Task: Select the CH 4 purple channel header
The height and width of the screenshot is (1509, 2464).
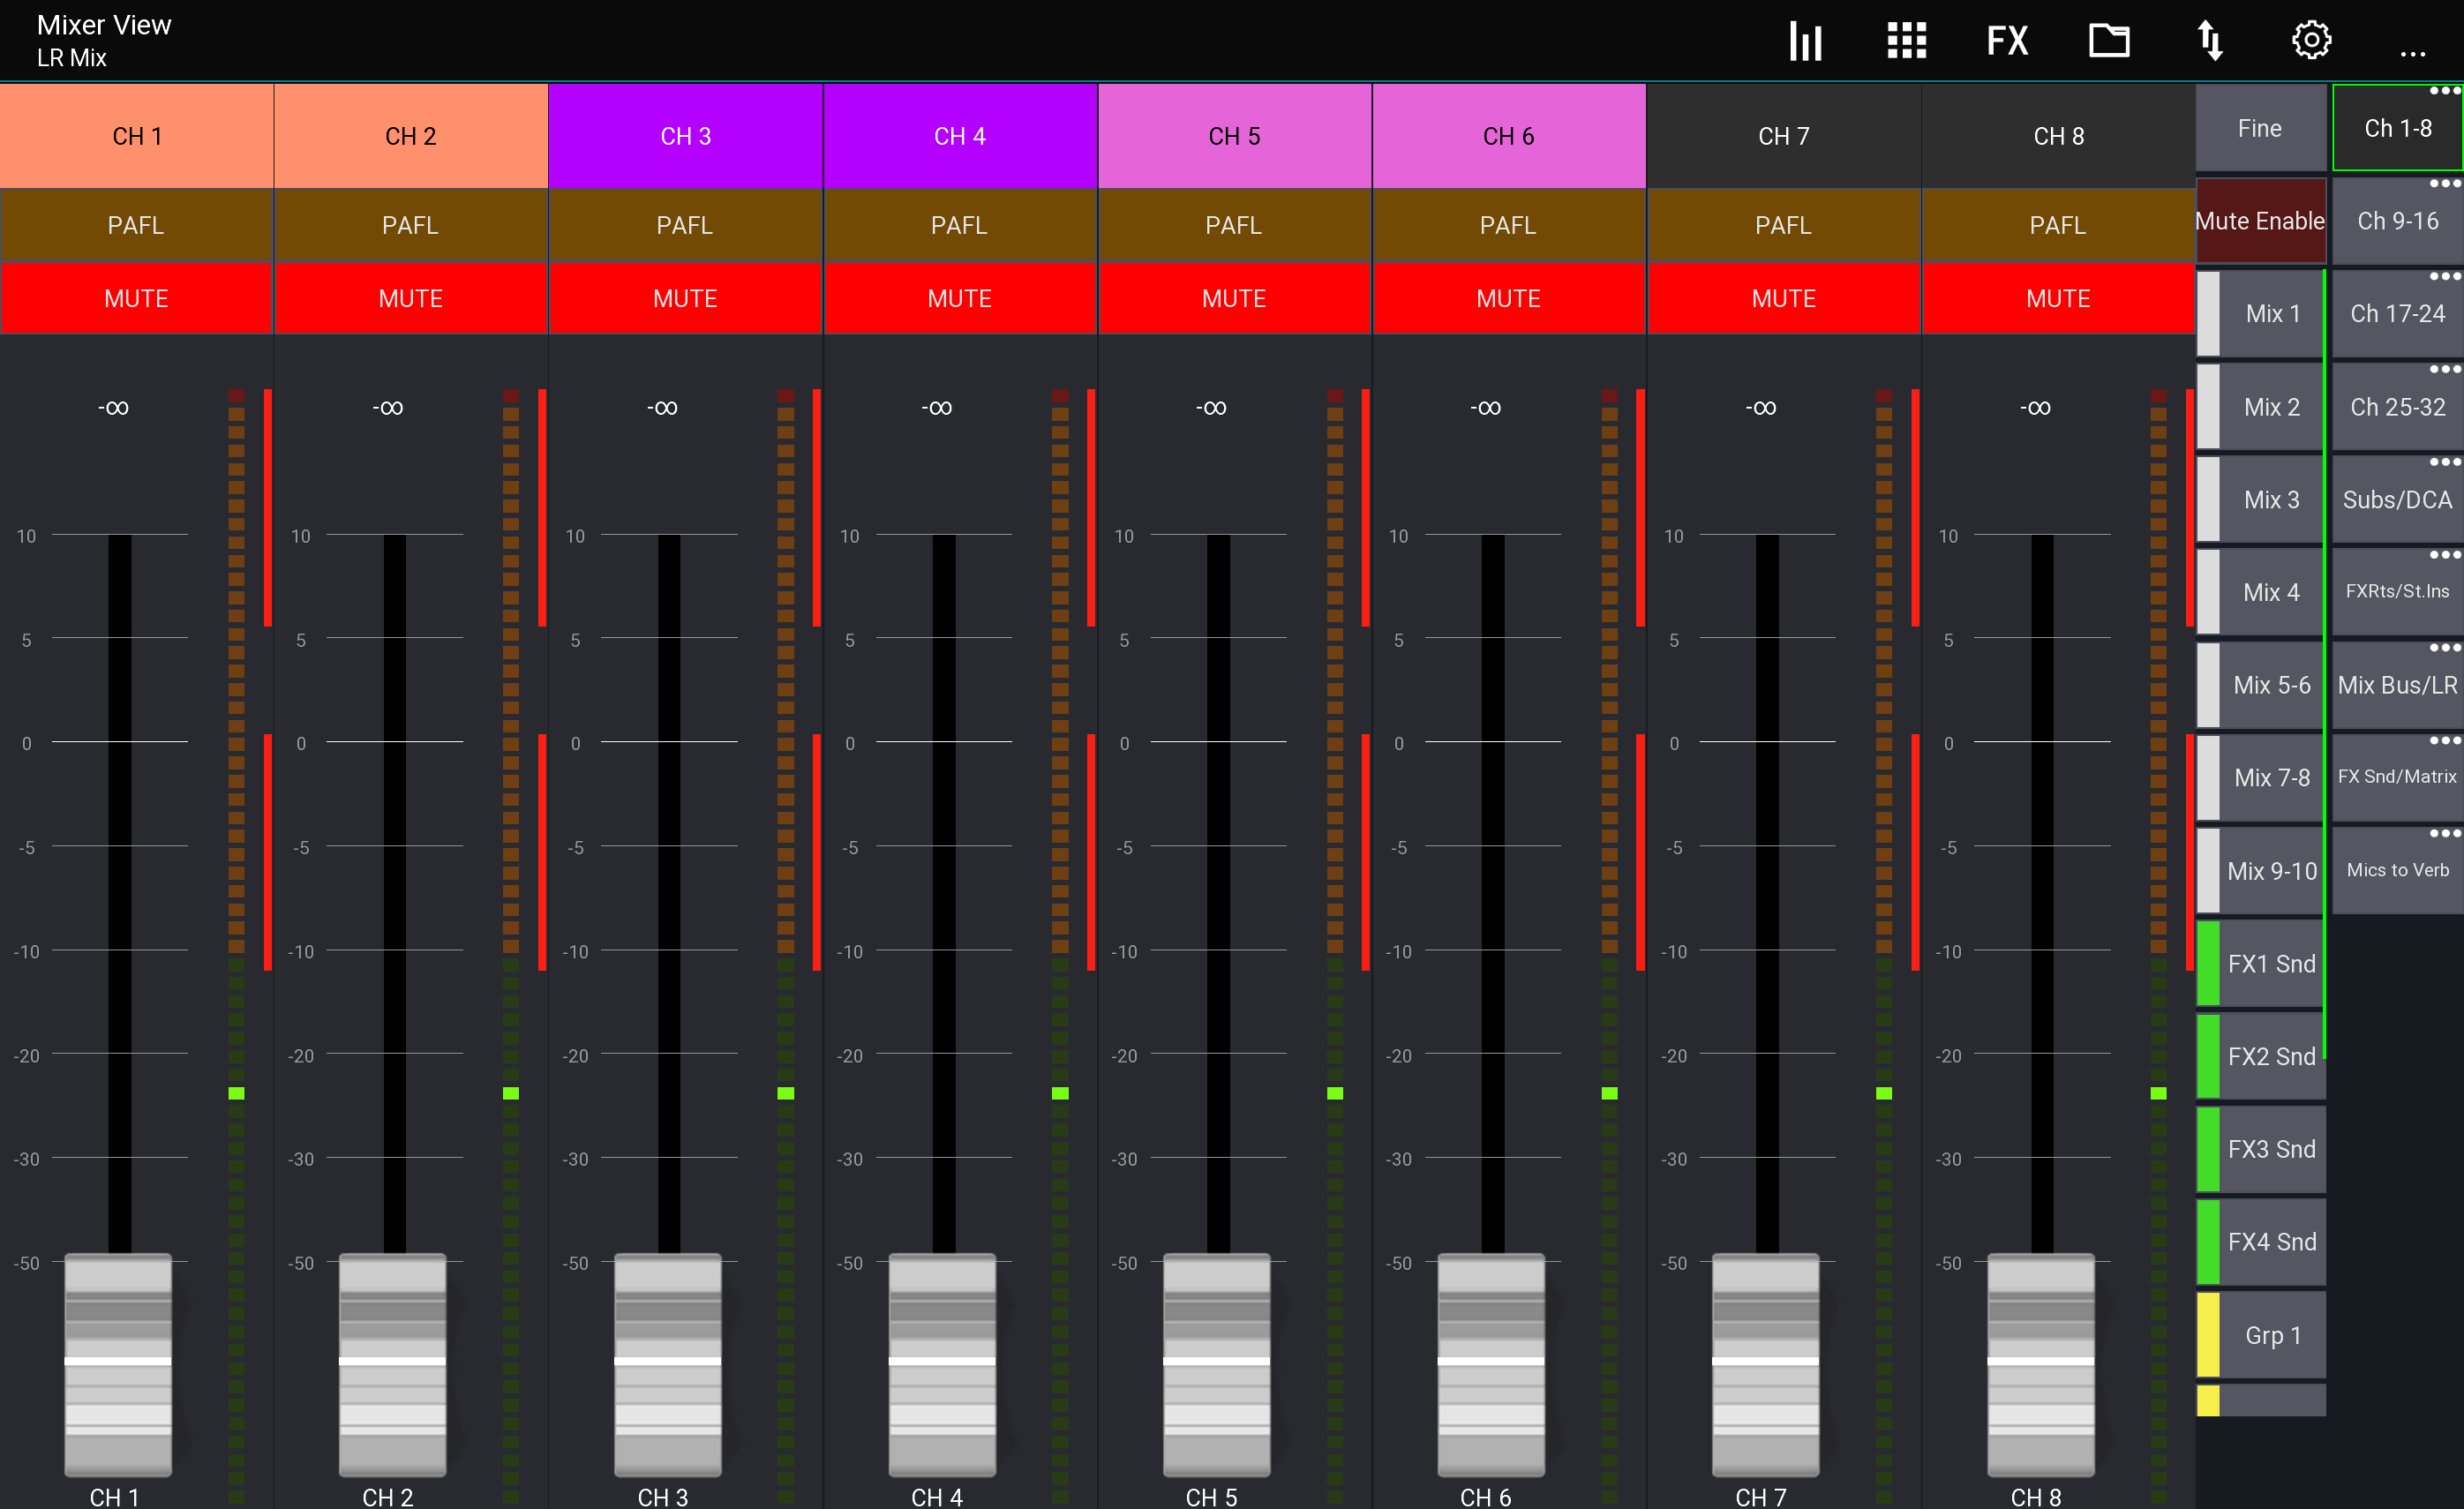Action: coord(960,136)
